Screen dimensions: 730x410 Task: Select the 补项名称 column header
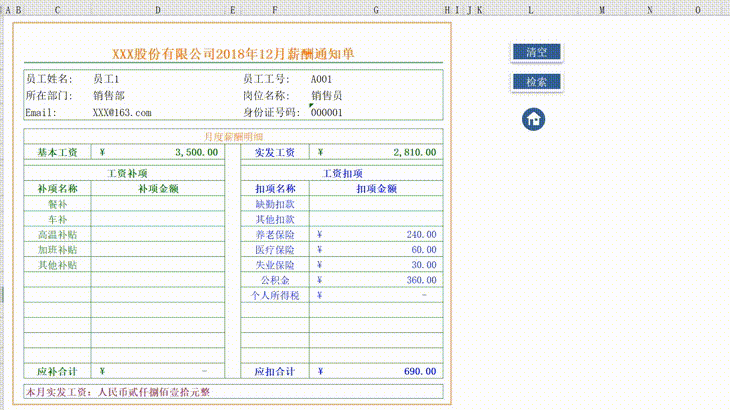click(57, 188)
